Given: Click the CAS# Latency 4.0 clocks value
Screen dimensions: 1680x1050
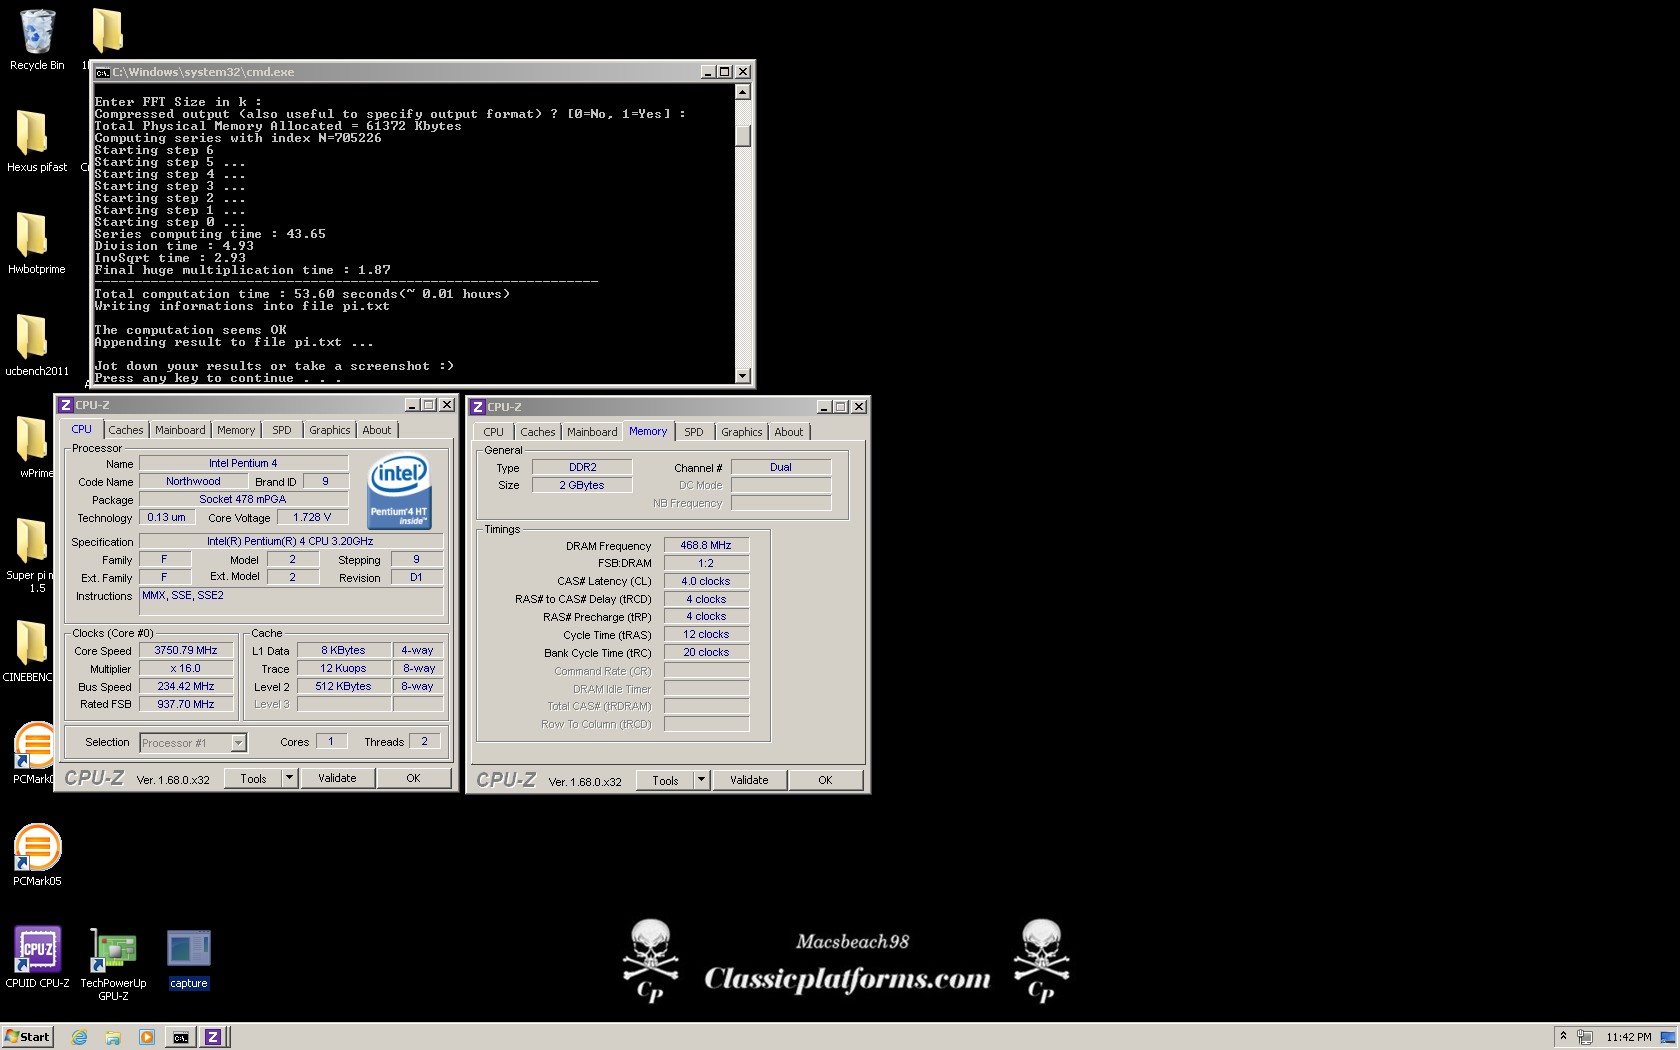Looking at the screenshot, I should pyautogui.click(x=706, y=581).
